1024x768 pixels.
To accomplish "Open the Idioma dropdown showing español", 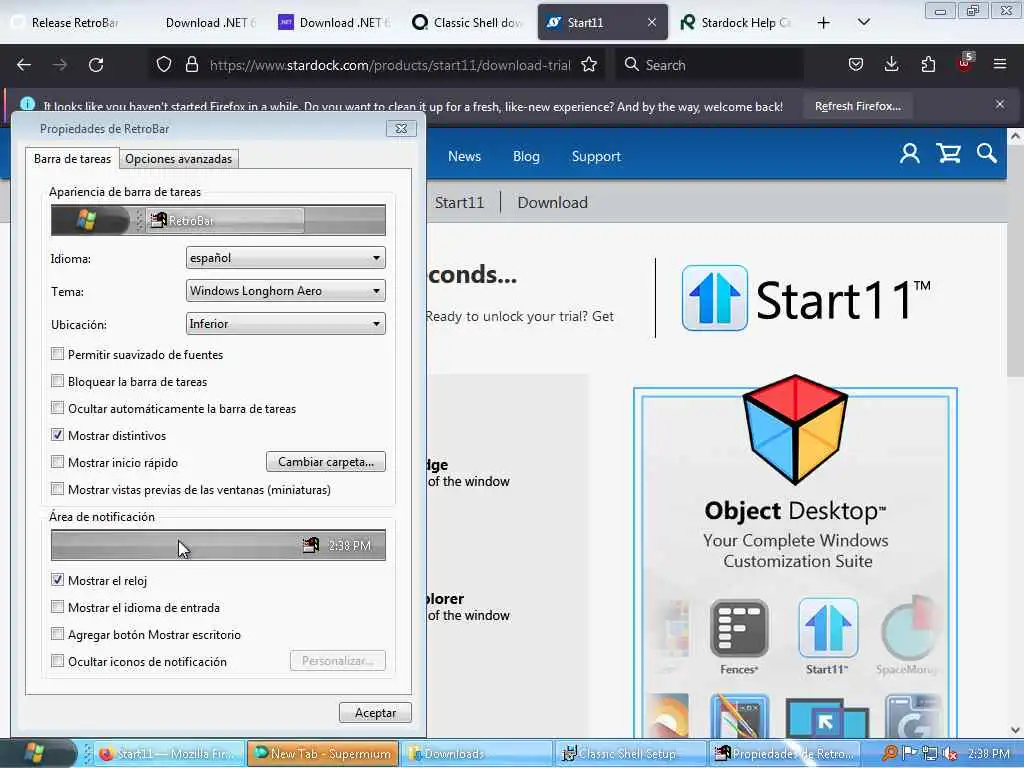I will (x=285, y=257).
